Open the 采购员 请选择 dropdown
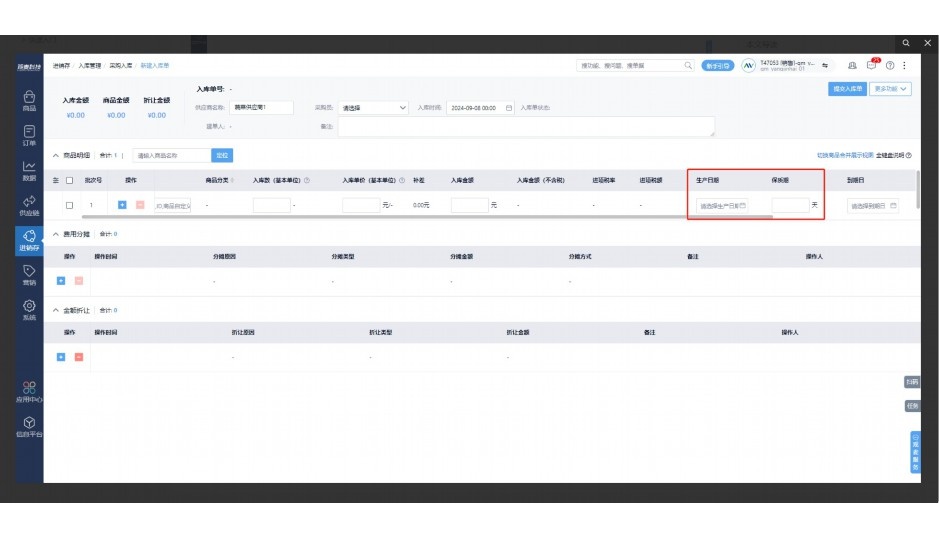 [374, 108]
